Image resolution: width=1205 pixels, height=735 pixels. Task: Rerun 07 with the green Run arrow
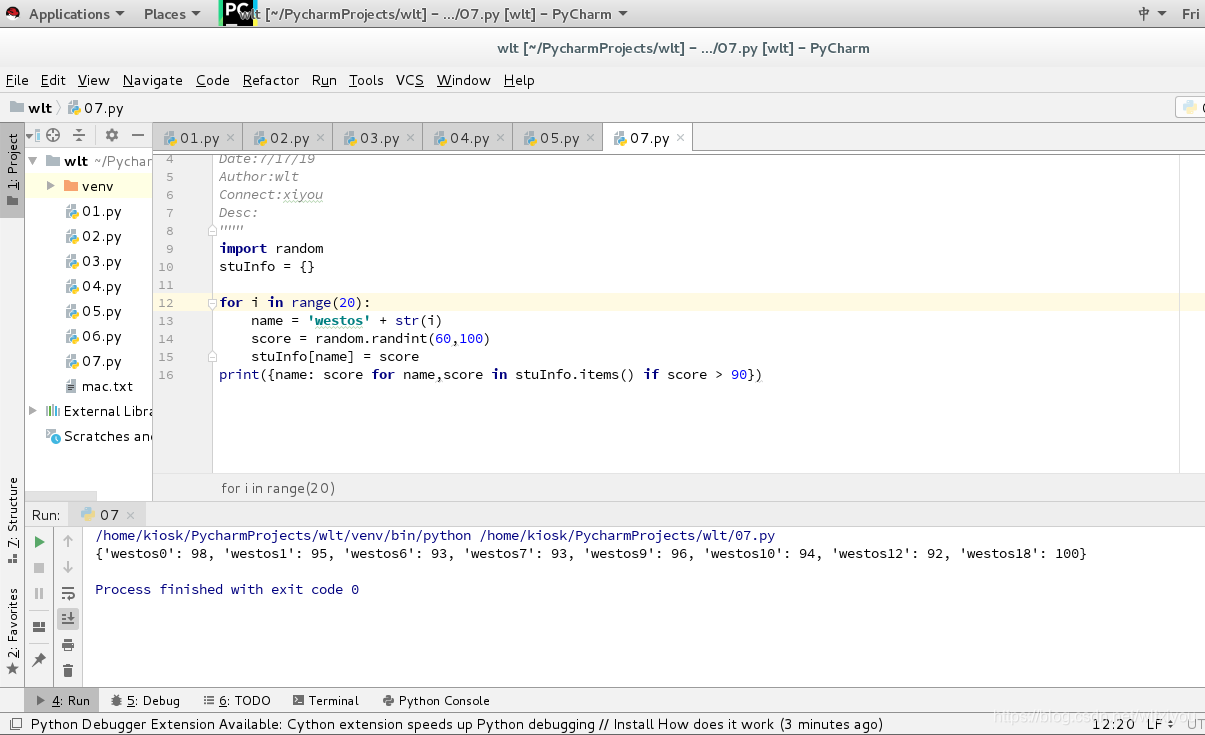pos(39,542)
